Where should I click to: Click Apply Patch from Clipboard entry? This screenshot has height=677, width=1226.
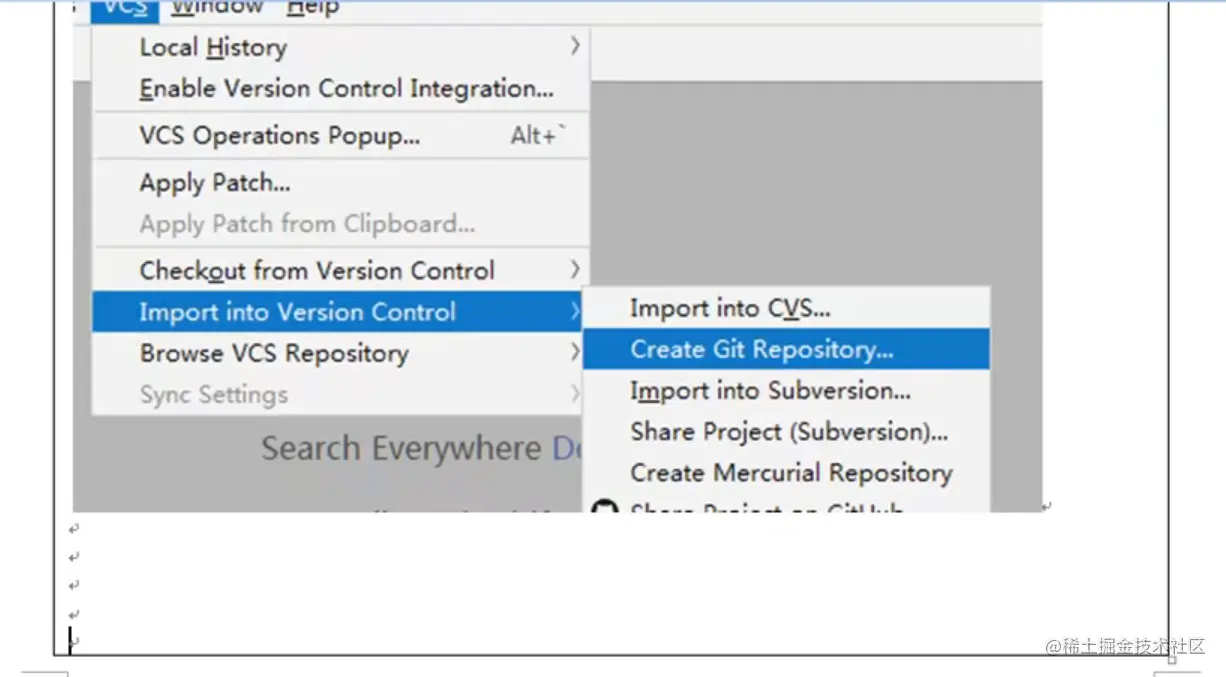pos(307,224)
